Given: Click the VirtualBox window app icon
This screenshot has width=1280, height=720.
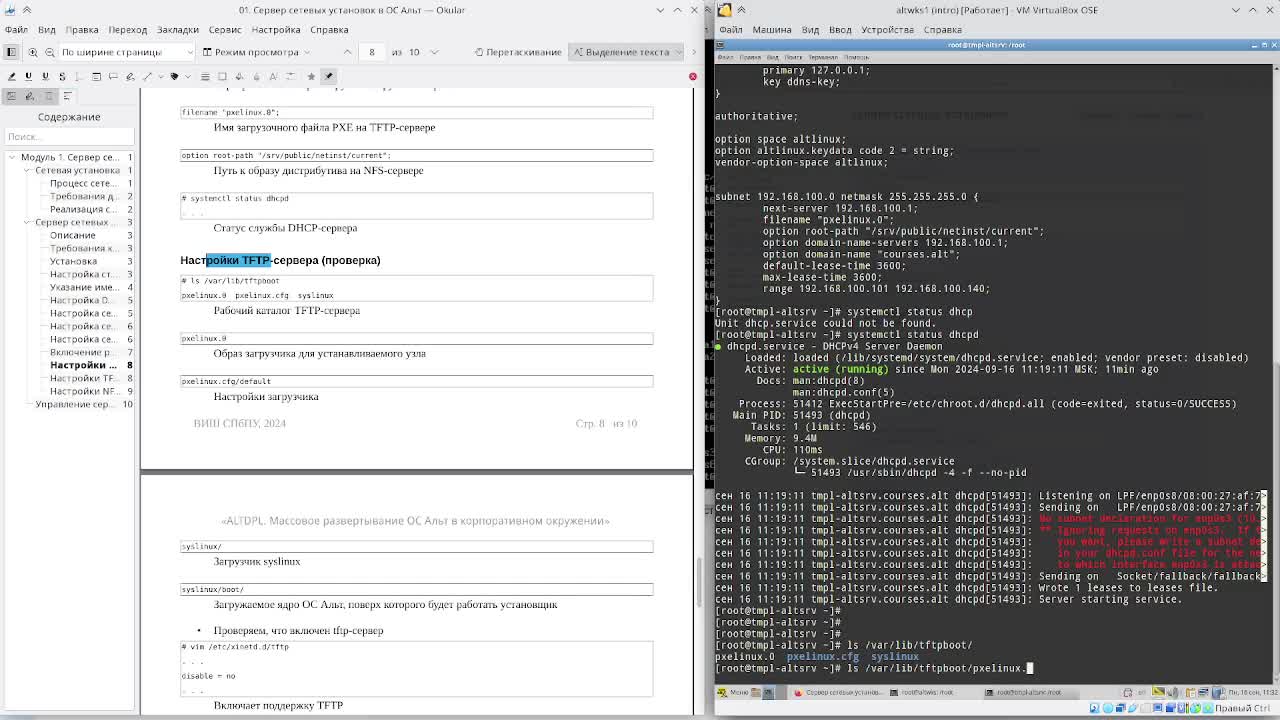Looking at the screenshot, I should tap(725, 10).
